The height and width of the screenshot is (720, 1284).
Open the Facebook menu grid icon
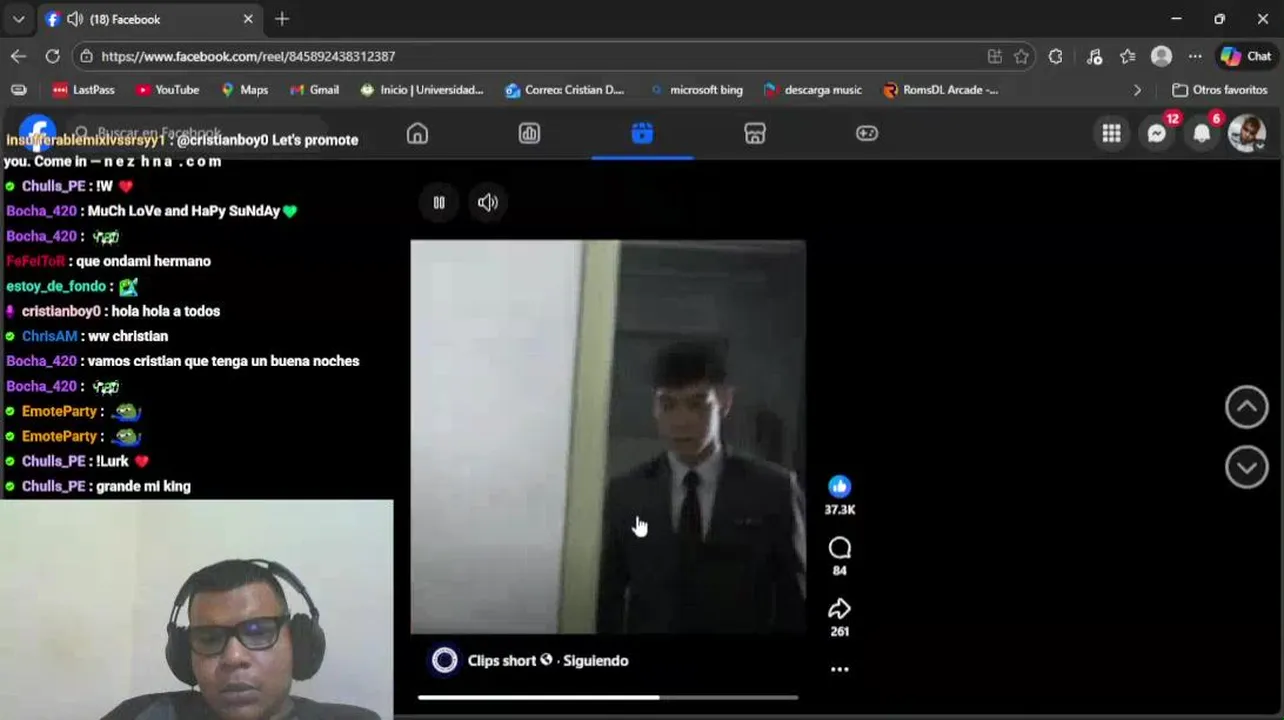pos(1111,133)
